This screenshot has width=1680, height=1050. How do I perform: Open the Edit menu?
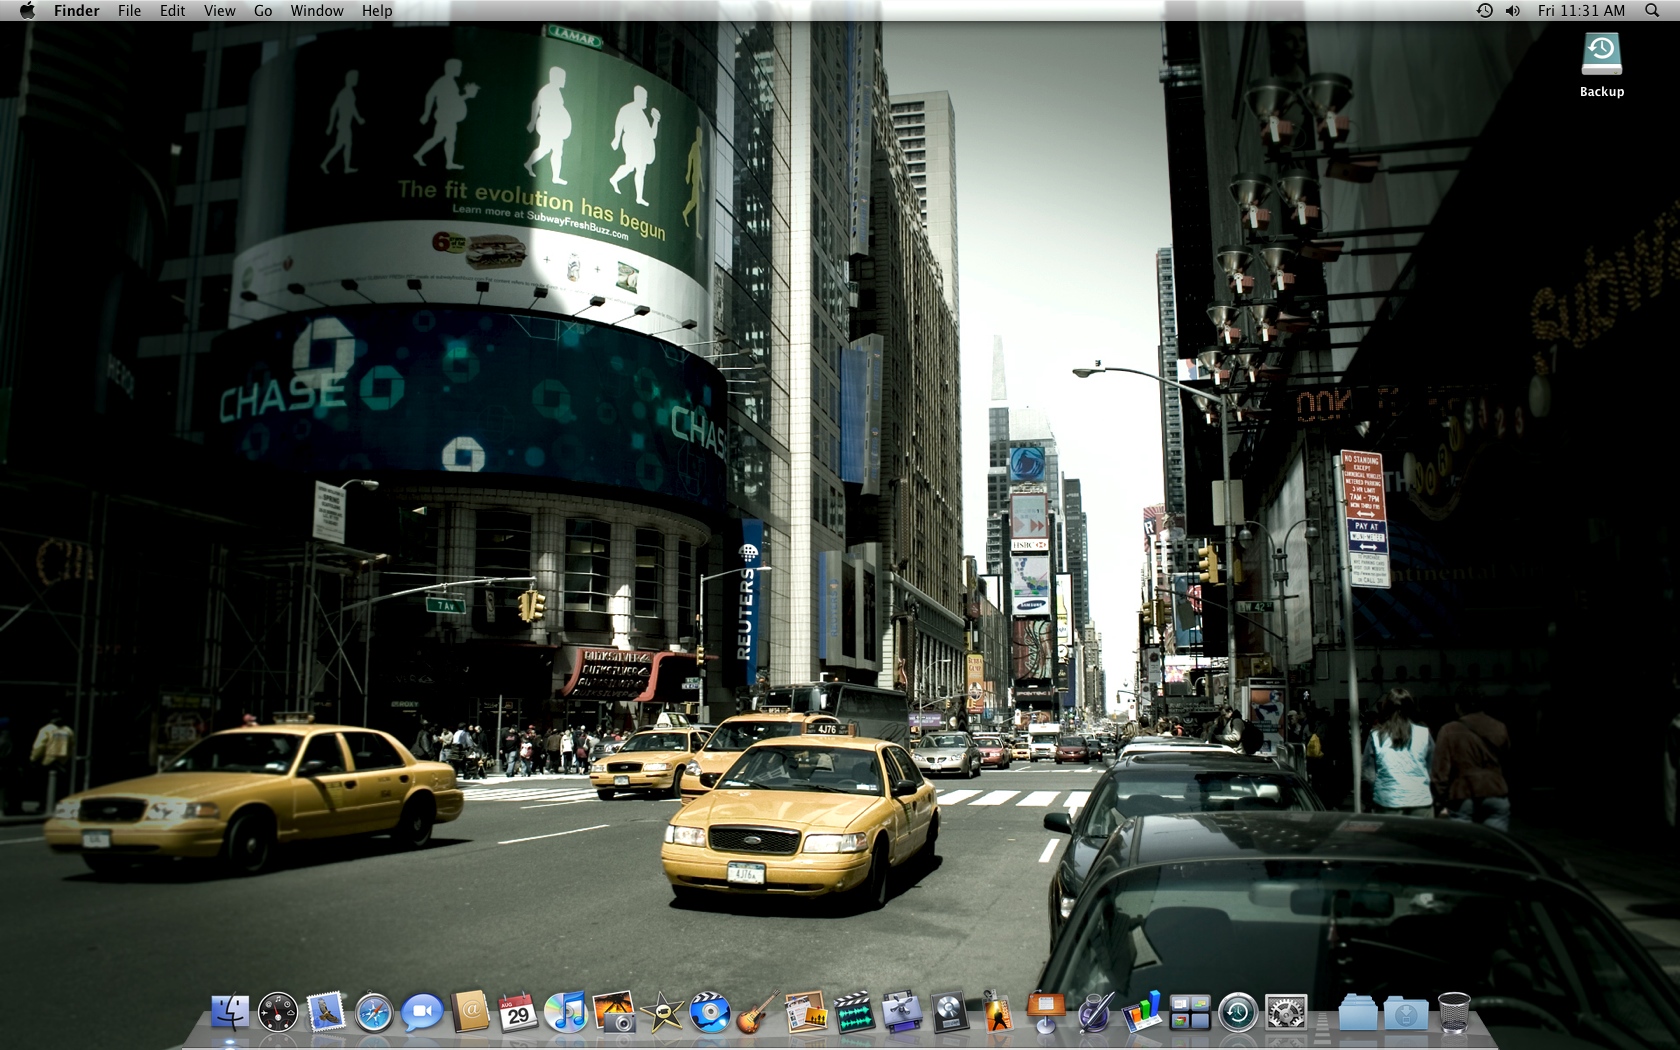[x=173, y=10]
